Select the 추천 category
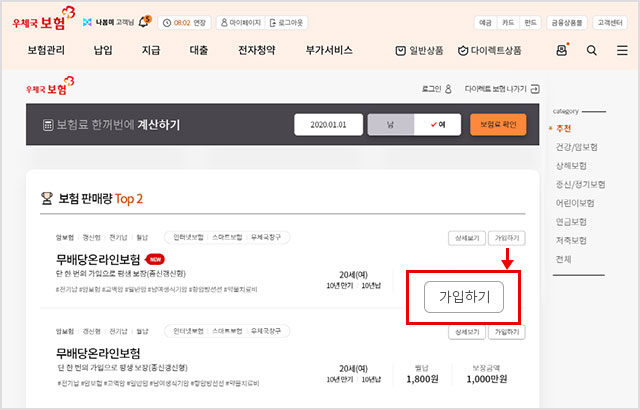 coord(563,129)
